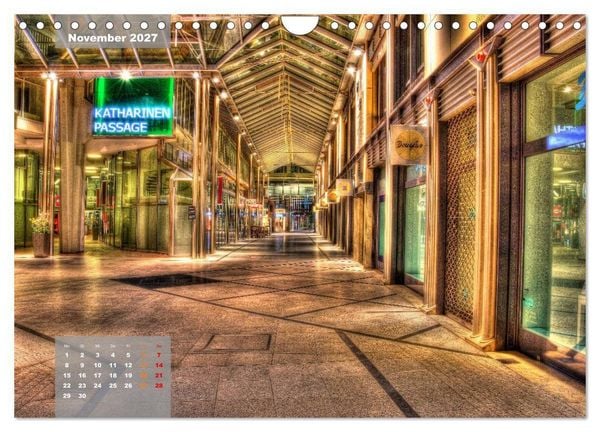Image resolution: width=600 pixels, height=432 pixels.
Task: Select day 19 in the calendar grid
Action: click(x=128, y=376)
